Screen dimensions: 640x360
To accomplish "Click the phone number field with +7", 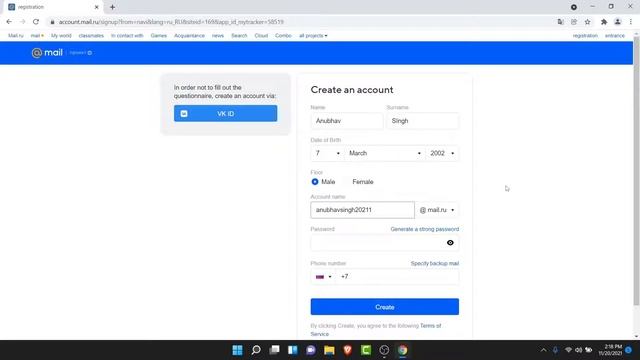I will click(397, 277).
